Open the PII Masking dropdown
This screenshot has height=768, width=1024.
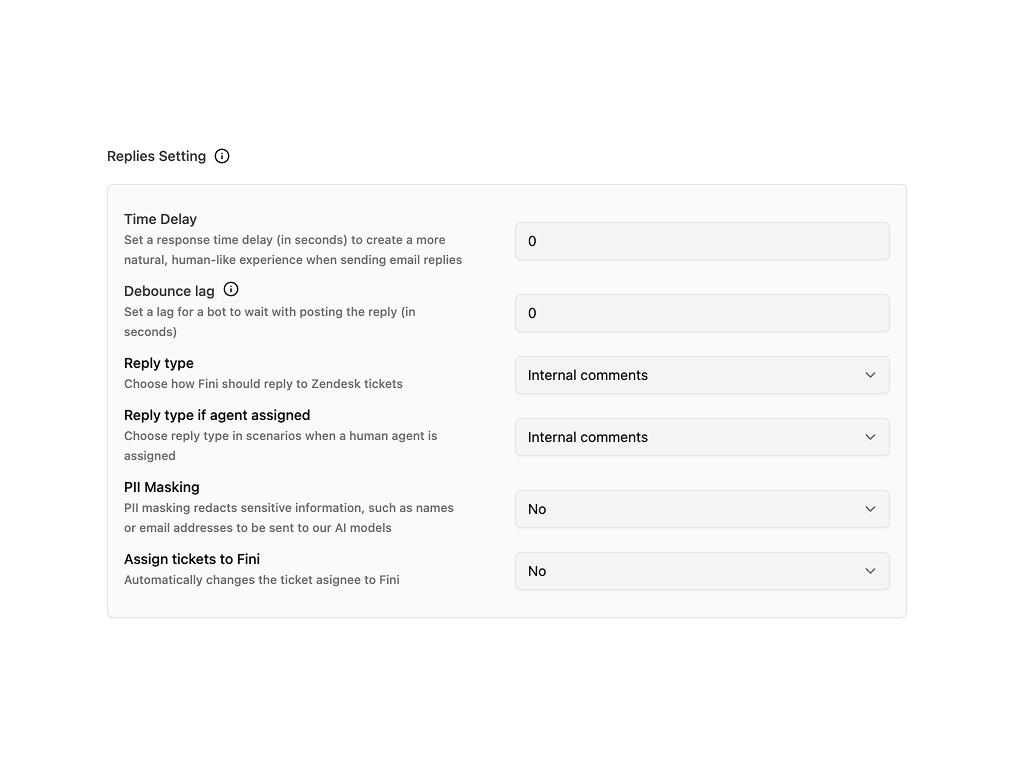pos(702,509)
